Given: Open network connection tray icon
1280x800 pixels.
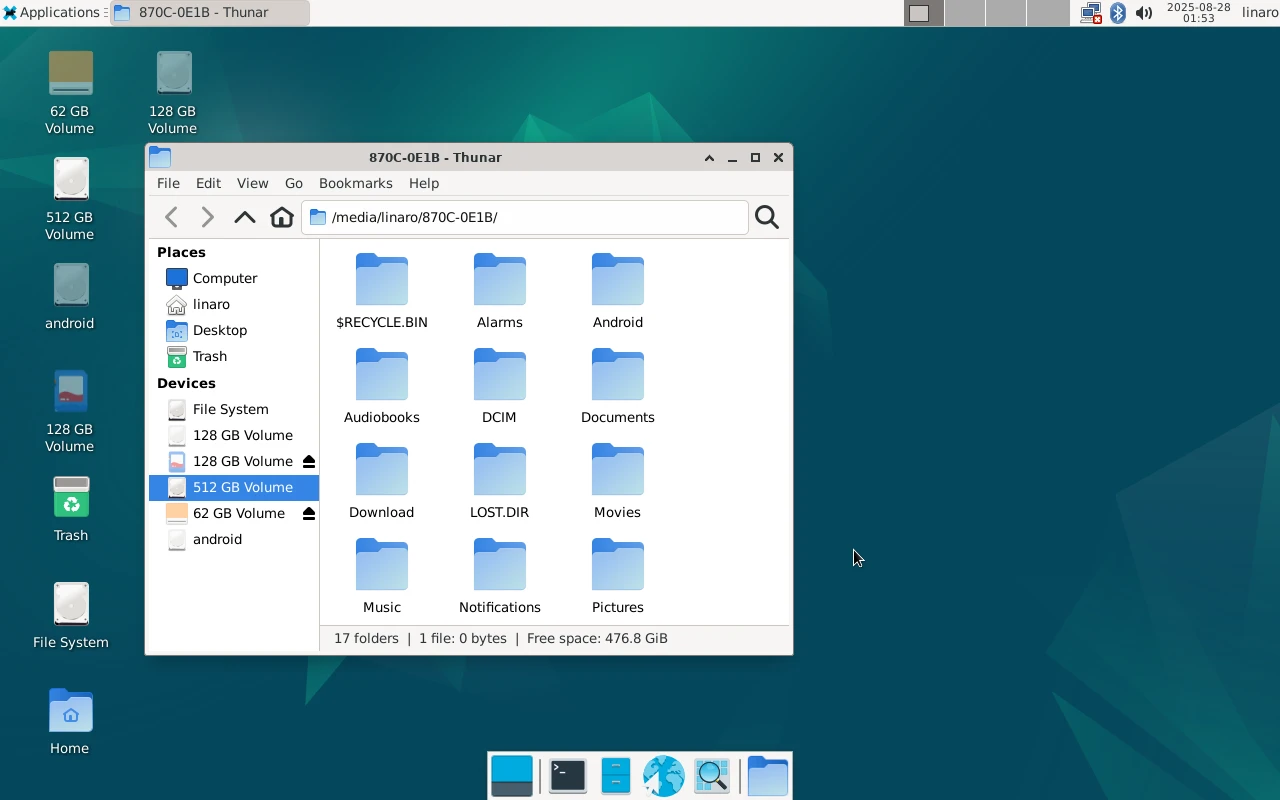Looking at the screenshot, I should point(1091,13).
